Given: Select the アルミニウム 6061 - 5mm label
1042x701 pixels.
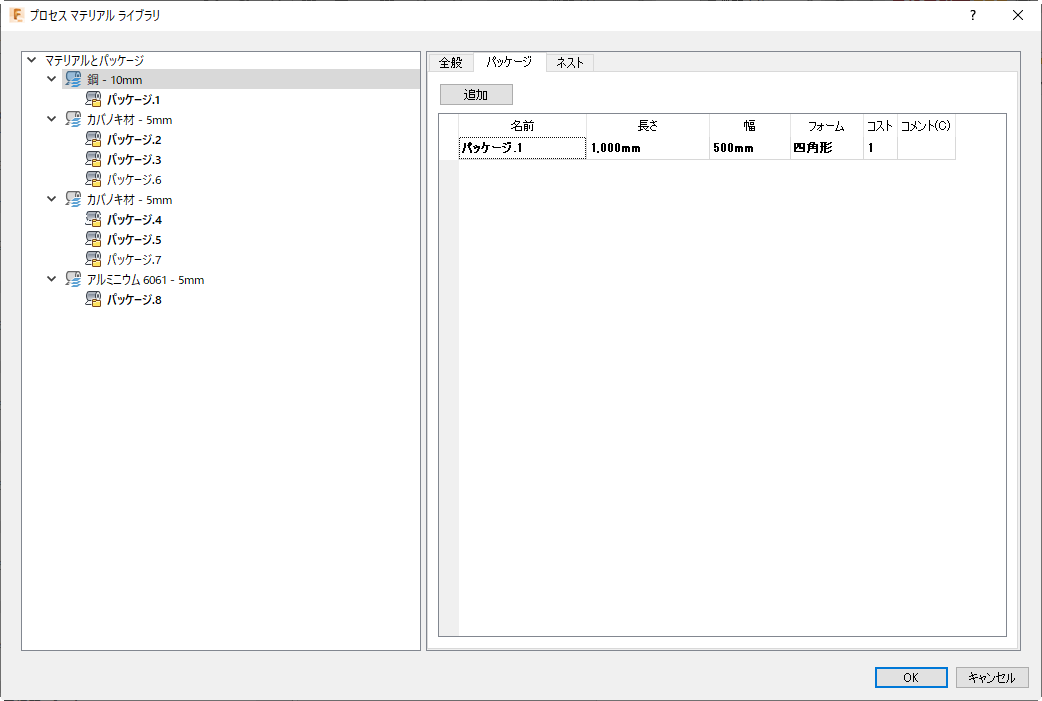Looking at the screenshot, I should tap(146, 280).
